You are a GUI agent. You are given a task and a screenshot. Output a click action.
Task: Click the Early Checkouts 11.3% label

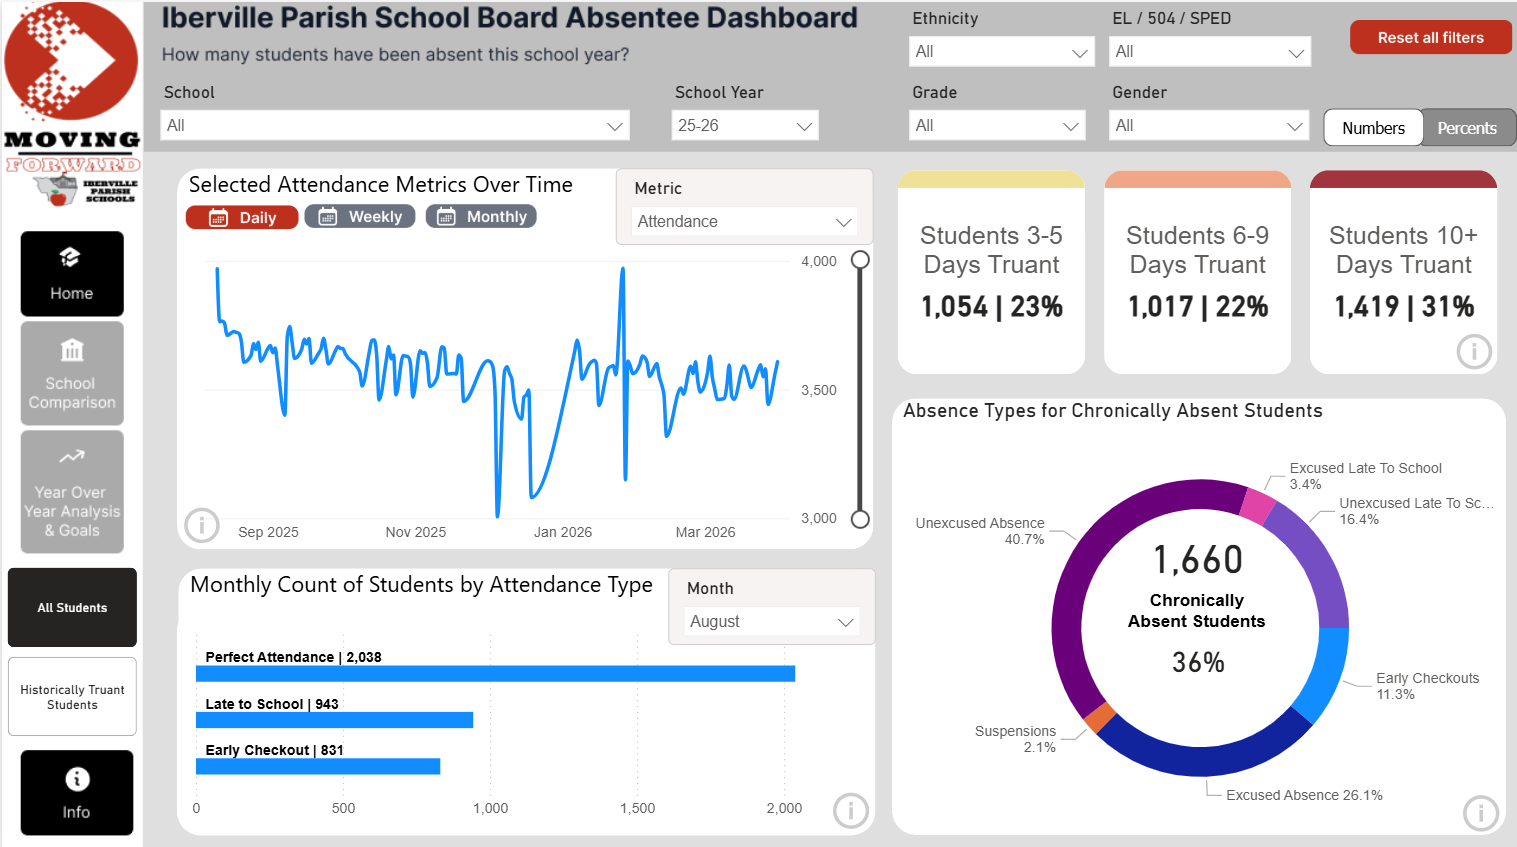pyautogui.click(x=1427, y=686)
